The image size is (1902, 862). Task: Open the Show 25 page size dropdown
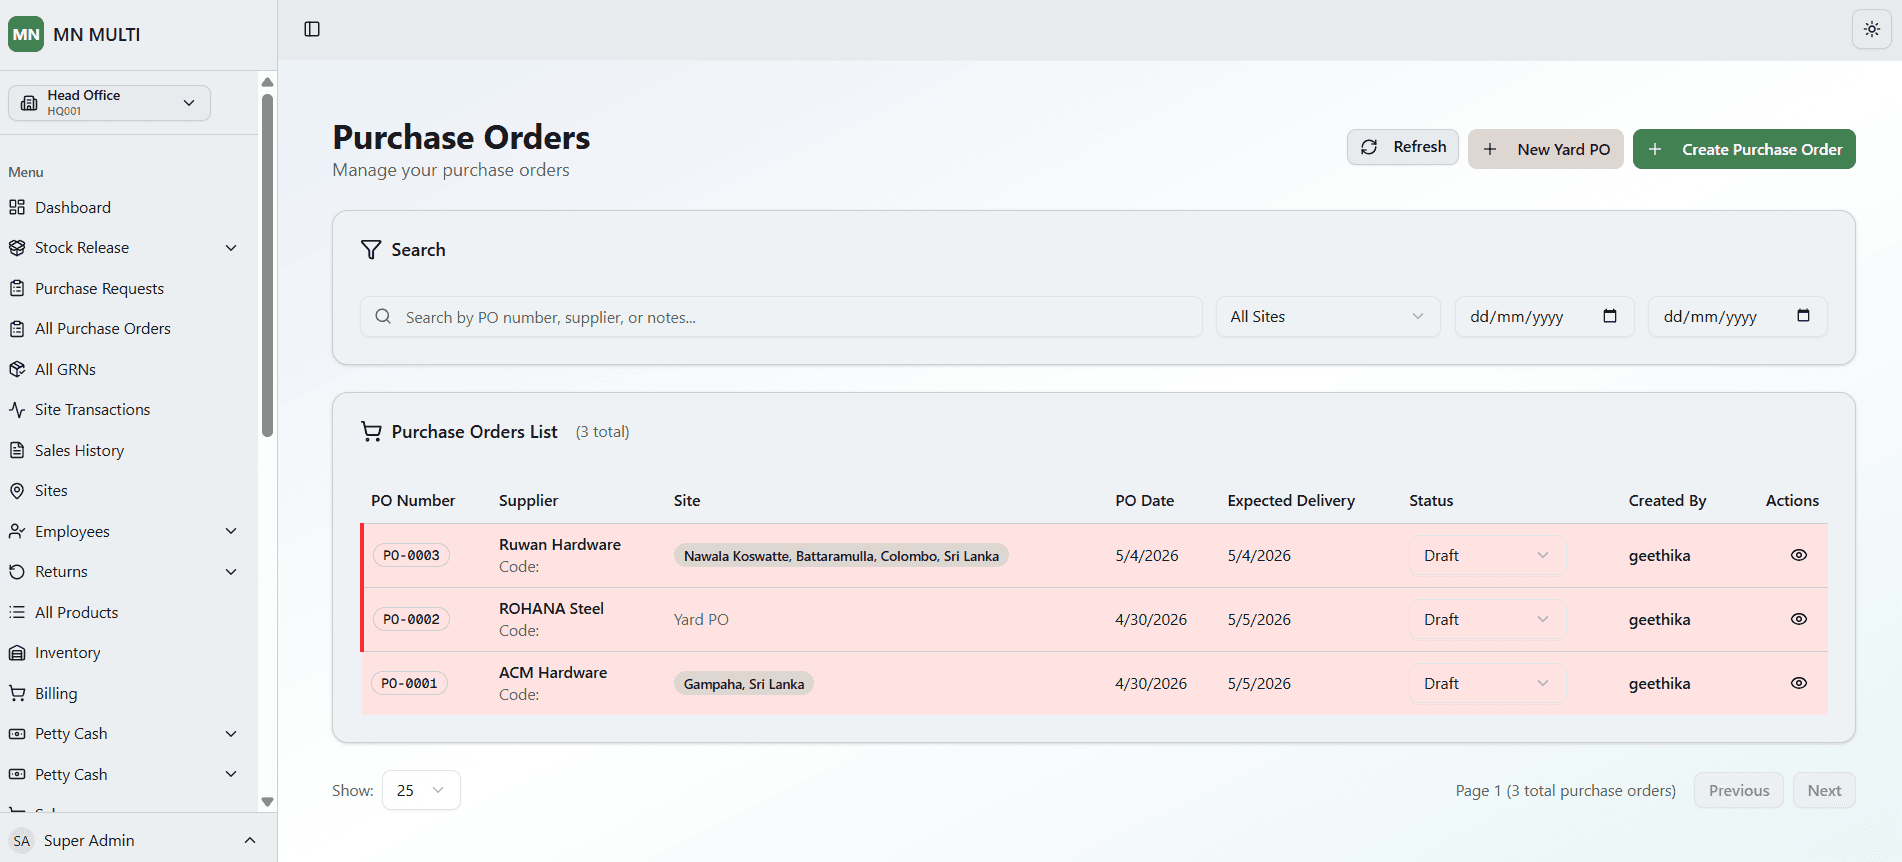[x=421, y=790]
